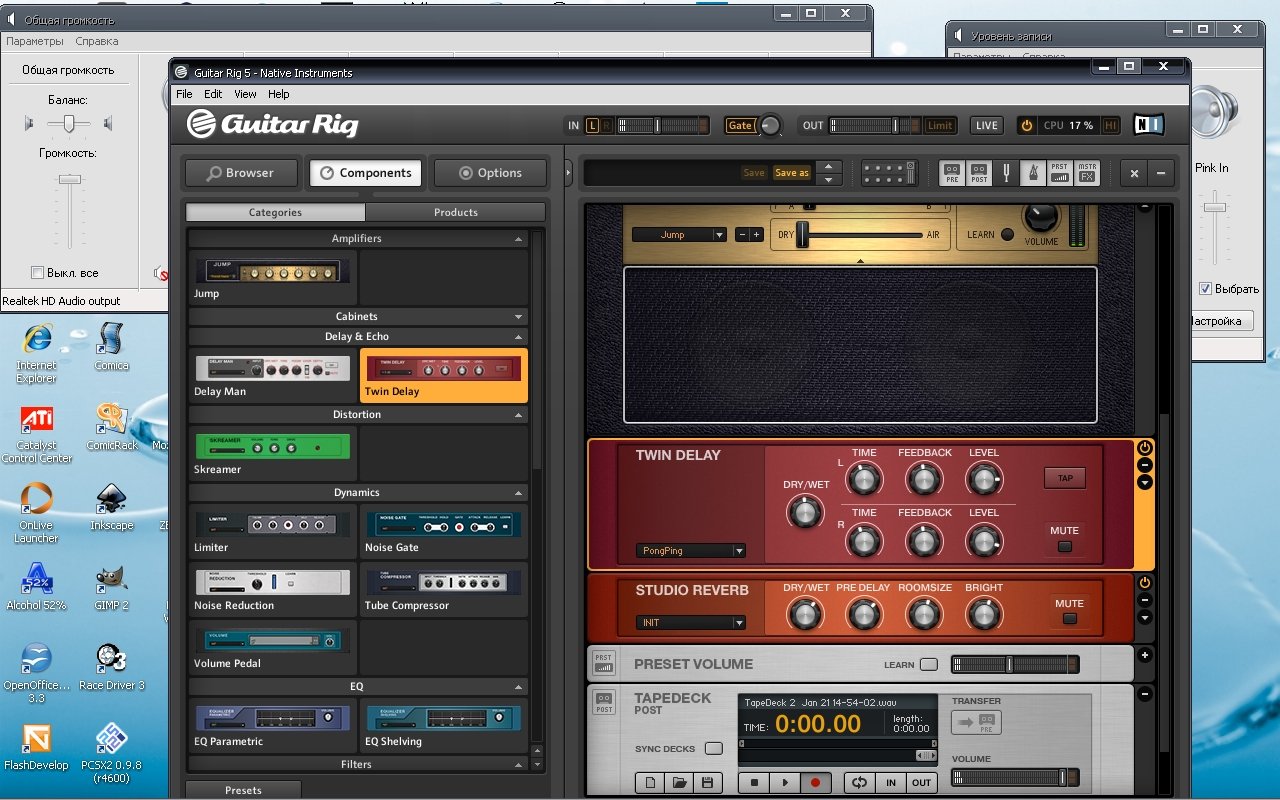Enable SYNC DECKS toggle
Screen dimensions: 1280x800
pos(713,749)
